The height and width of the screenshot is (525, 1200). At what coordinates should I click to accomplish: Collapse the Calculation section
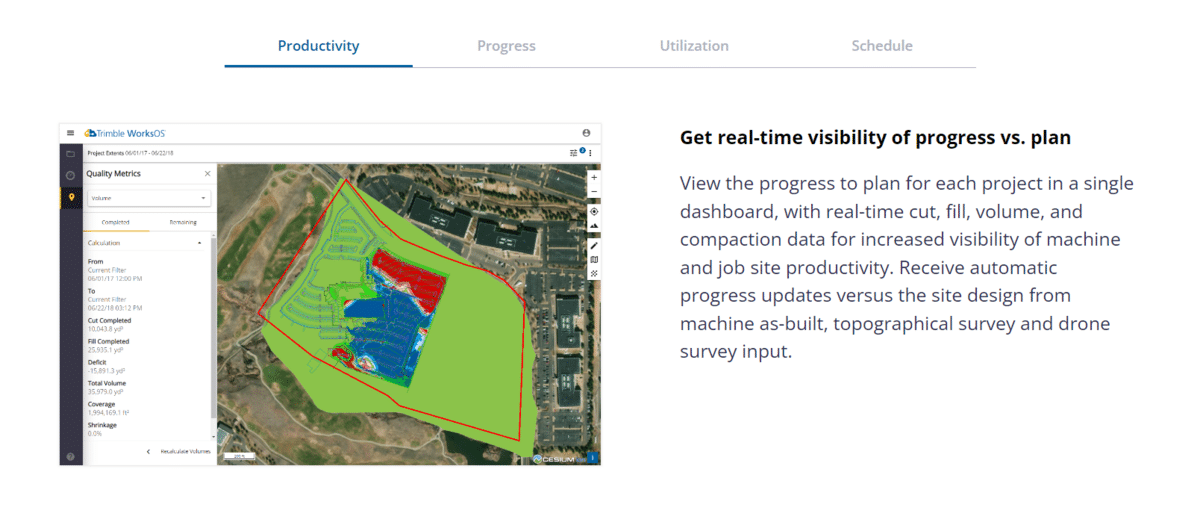pos(199,243)
